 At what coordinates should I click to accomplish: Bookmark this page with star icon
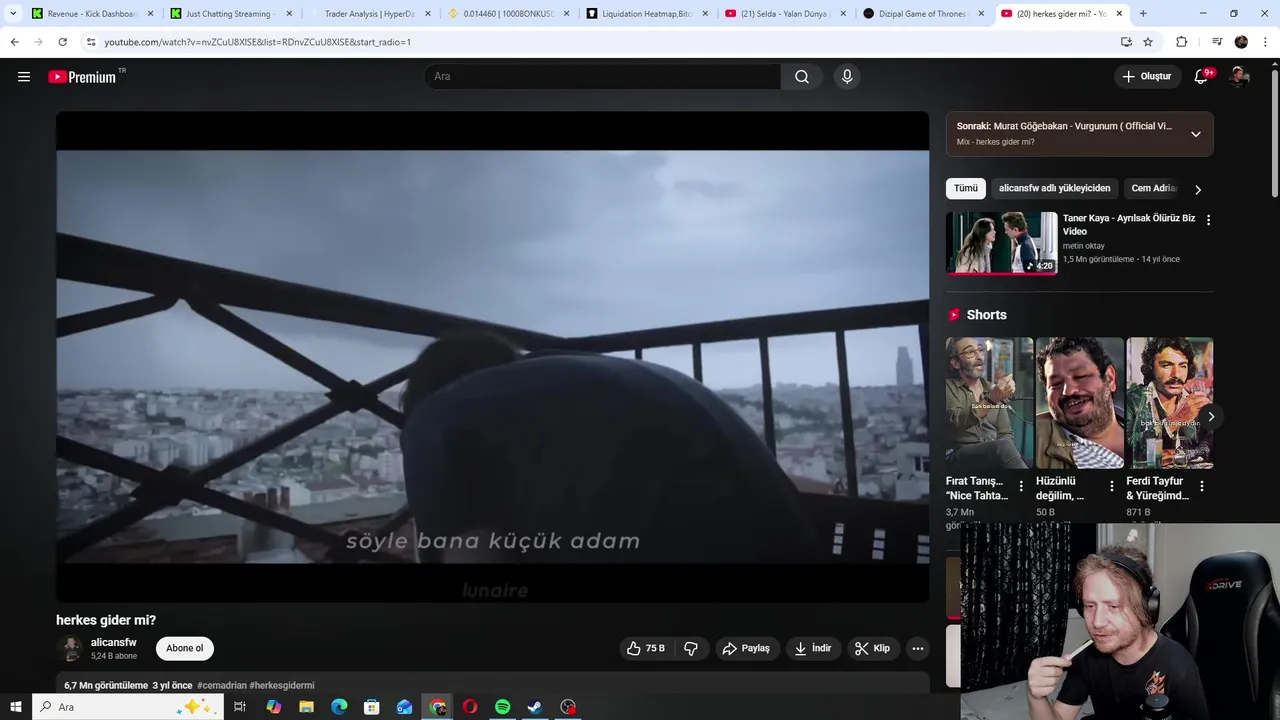click(x=1148, y=42)
